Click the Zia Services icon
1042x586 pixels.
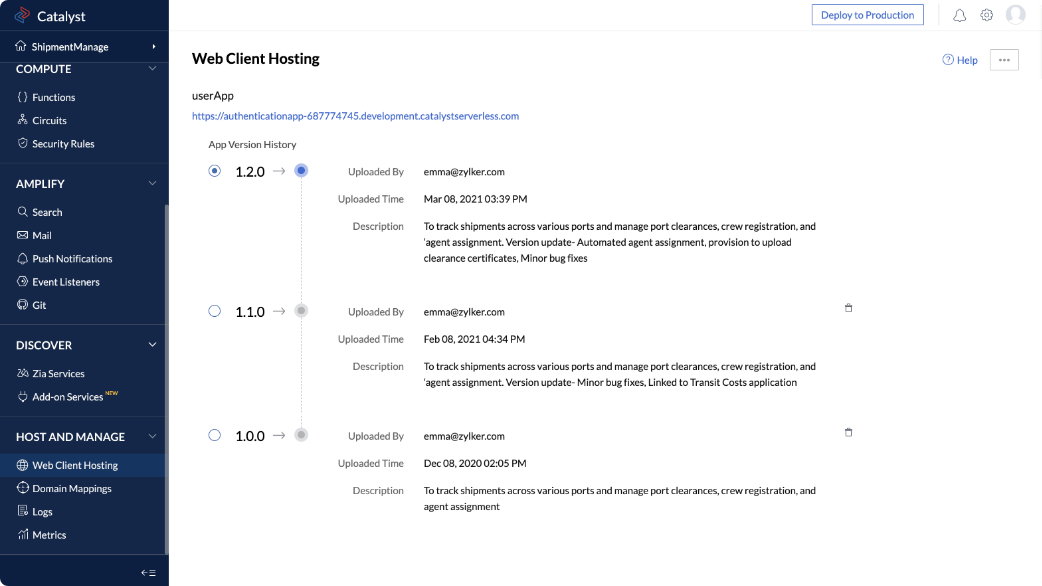[x=23, y=373]
